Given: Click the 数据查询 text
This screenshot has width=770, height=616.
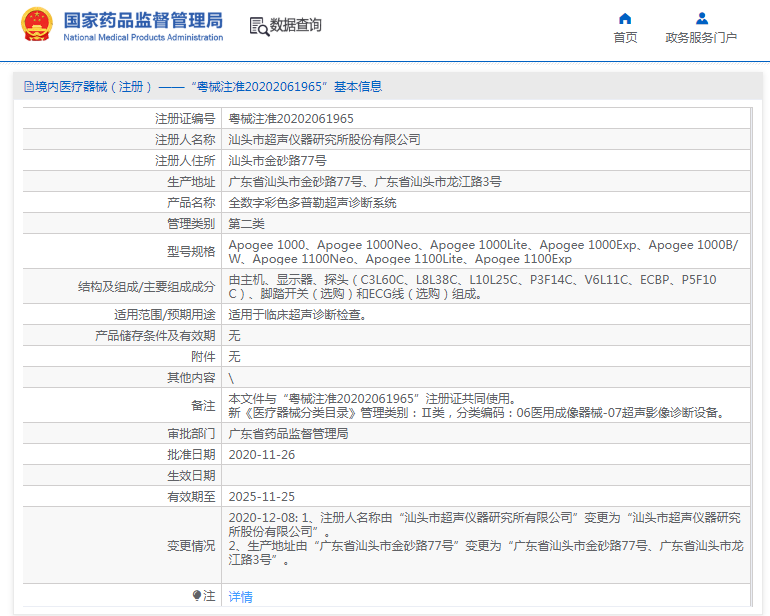Looking at the screenshot, I should [296, 25].
